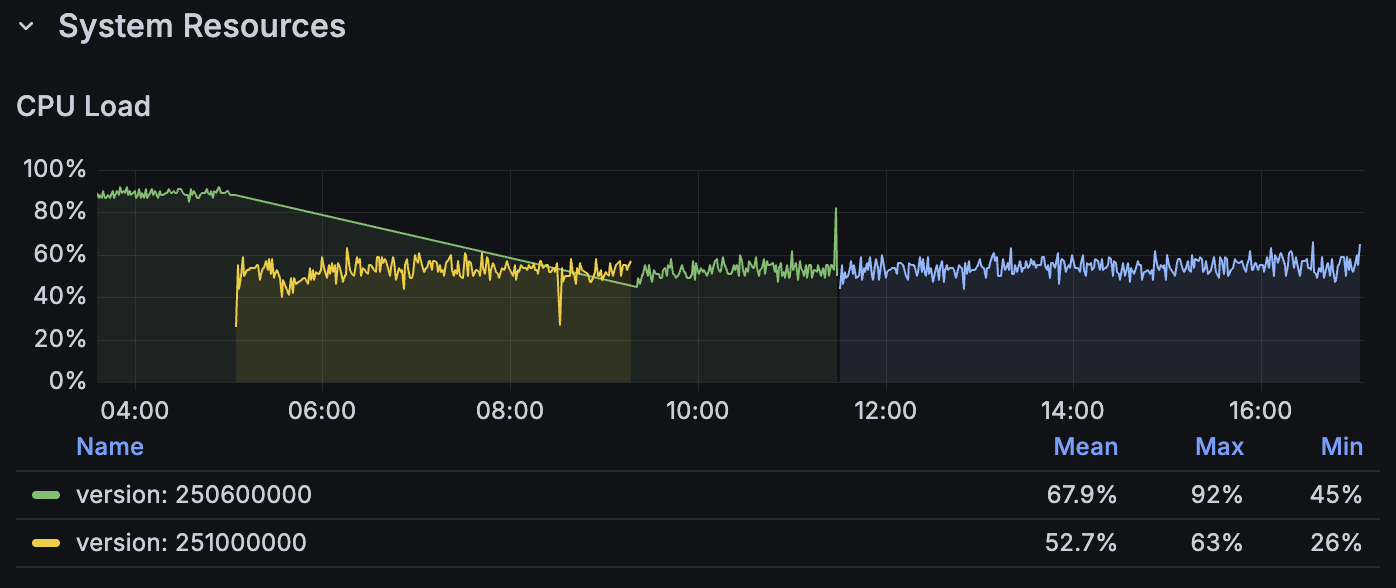1396x588 pixels.
Task: Click the 52.7% mean value in legend
Action: tap(1086, 543)
